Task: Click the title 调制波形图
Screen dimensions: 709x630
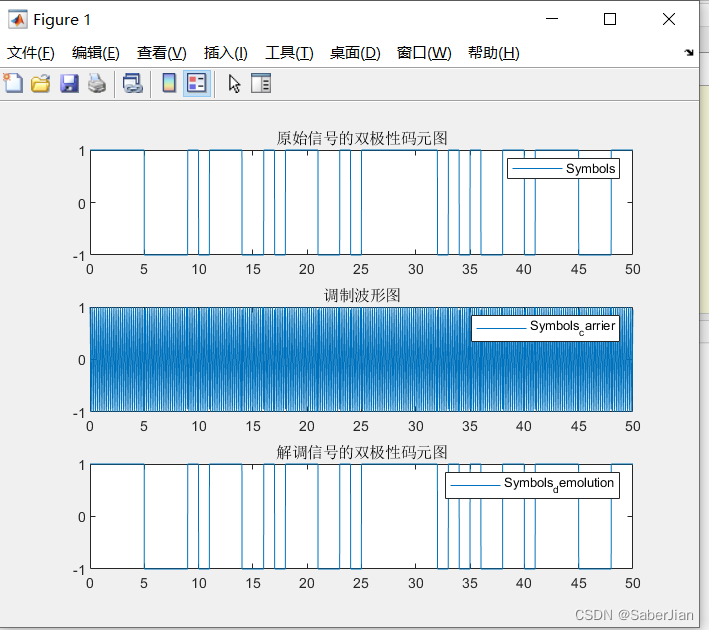Action: tap(362, 295)
